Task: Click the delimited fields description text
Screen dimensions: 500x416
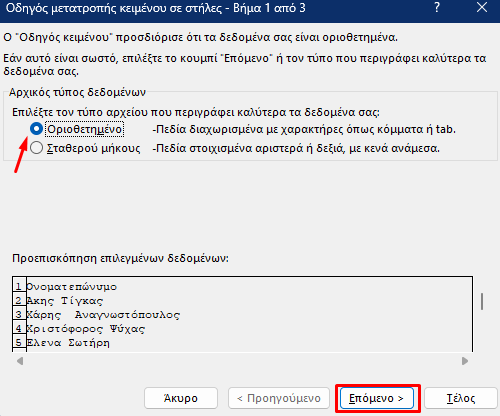Action: pos(304,129)
